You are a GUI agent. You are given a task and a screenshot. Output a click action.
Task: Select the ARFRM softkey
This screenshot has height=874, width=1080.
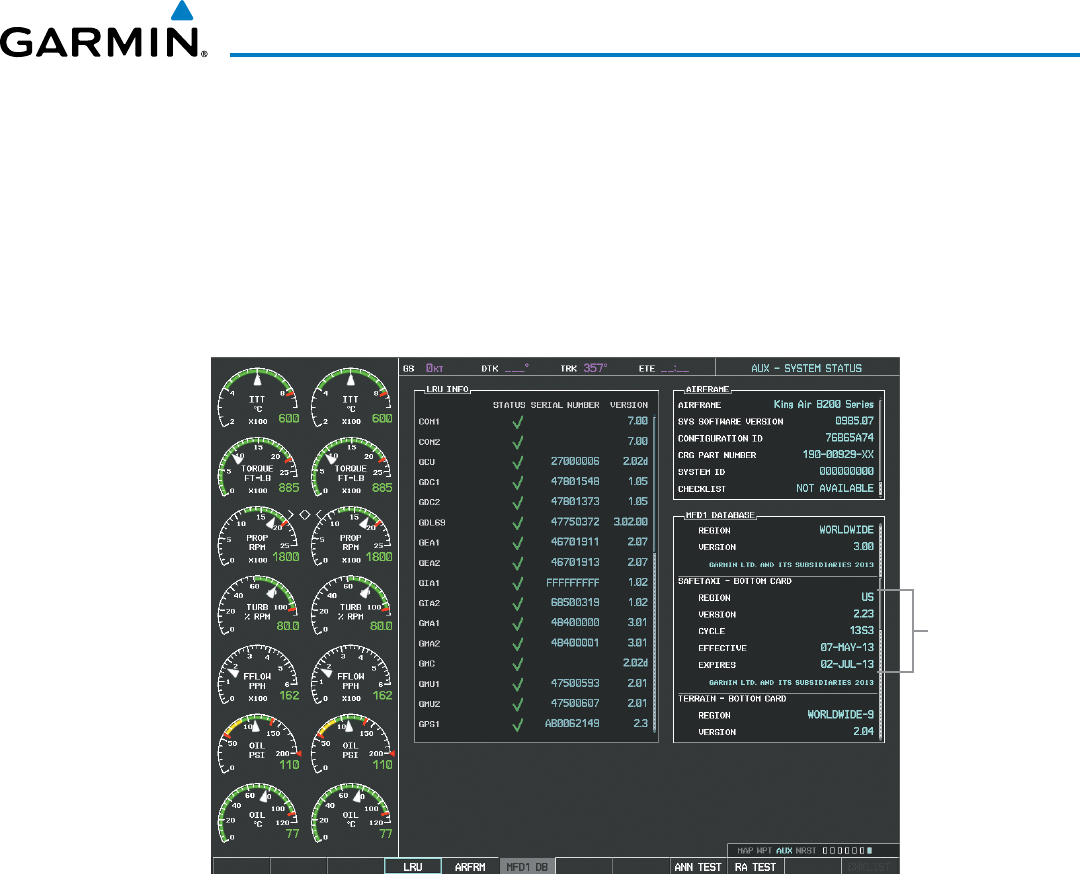[470, 866]
